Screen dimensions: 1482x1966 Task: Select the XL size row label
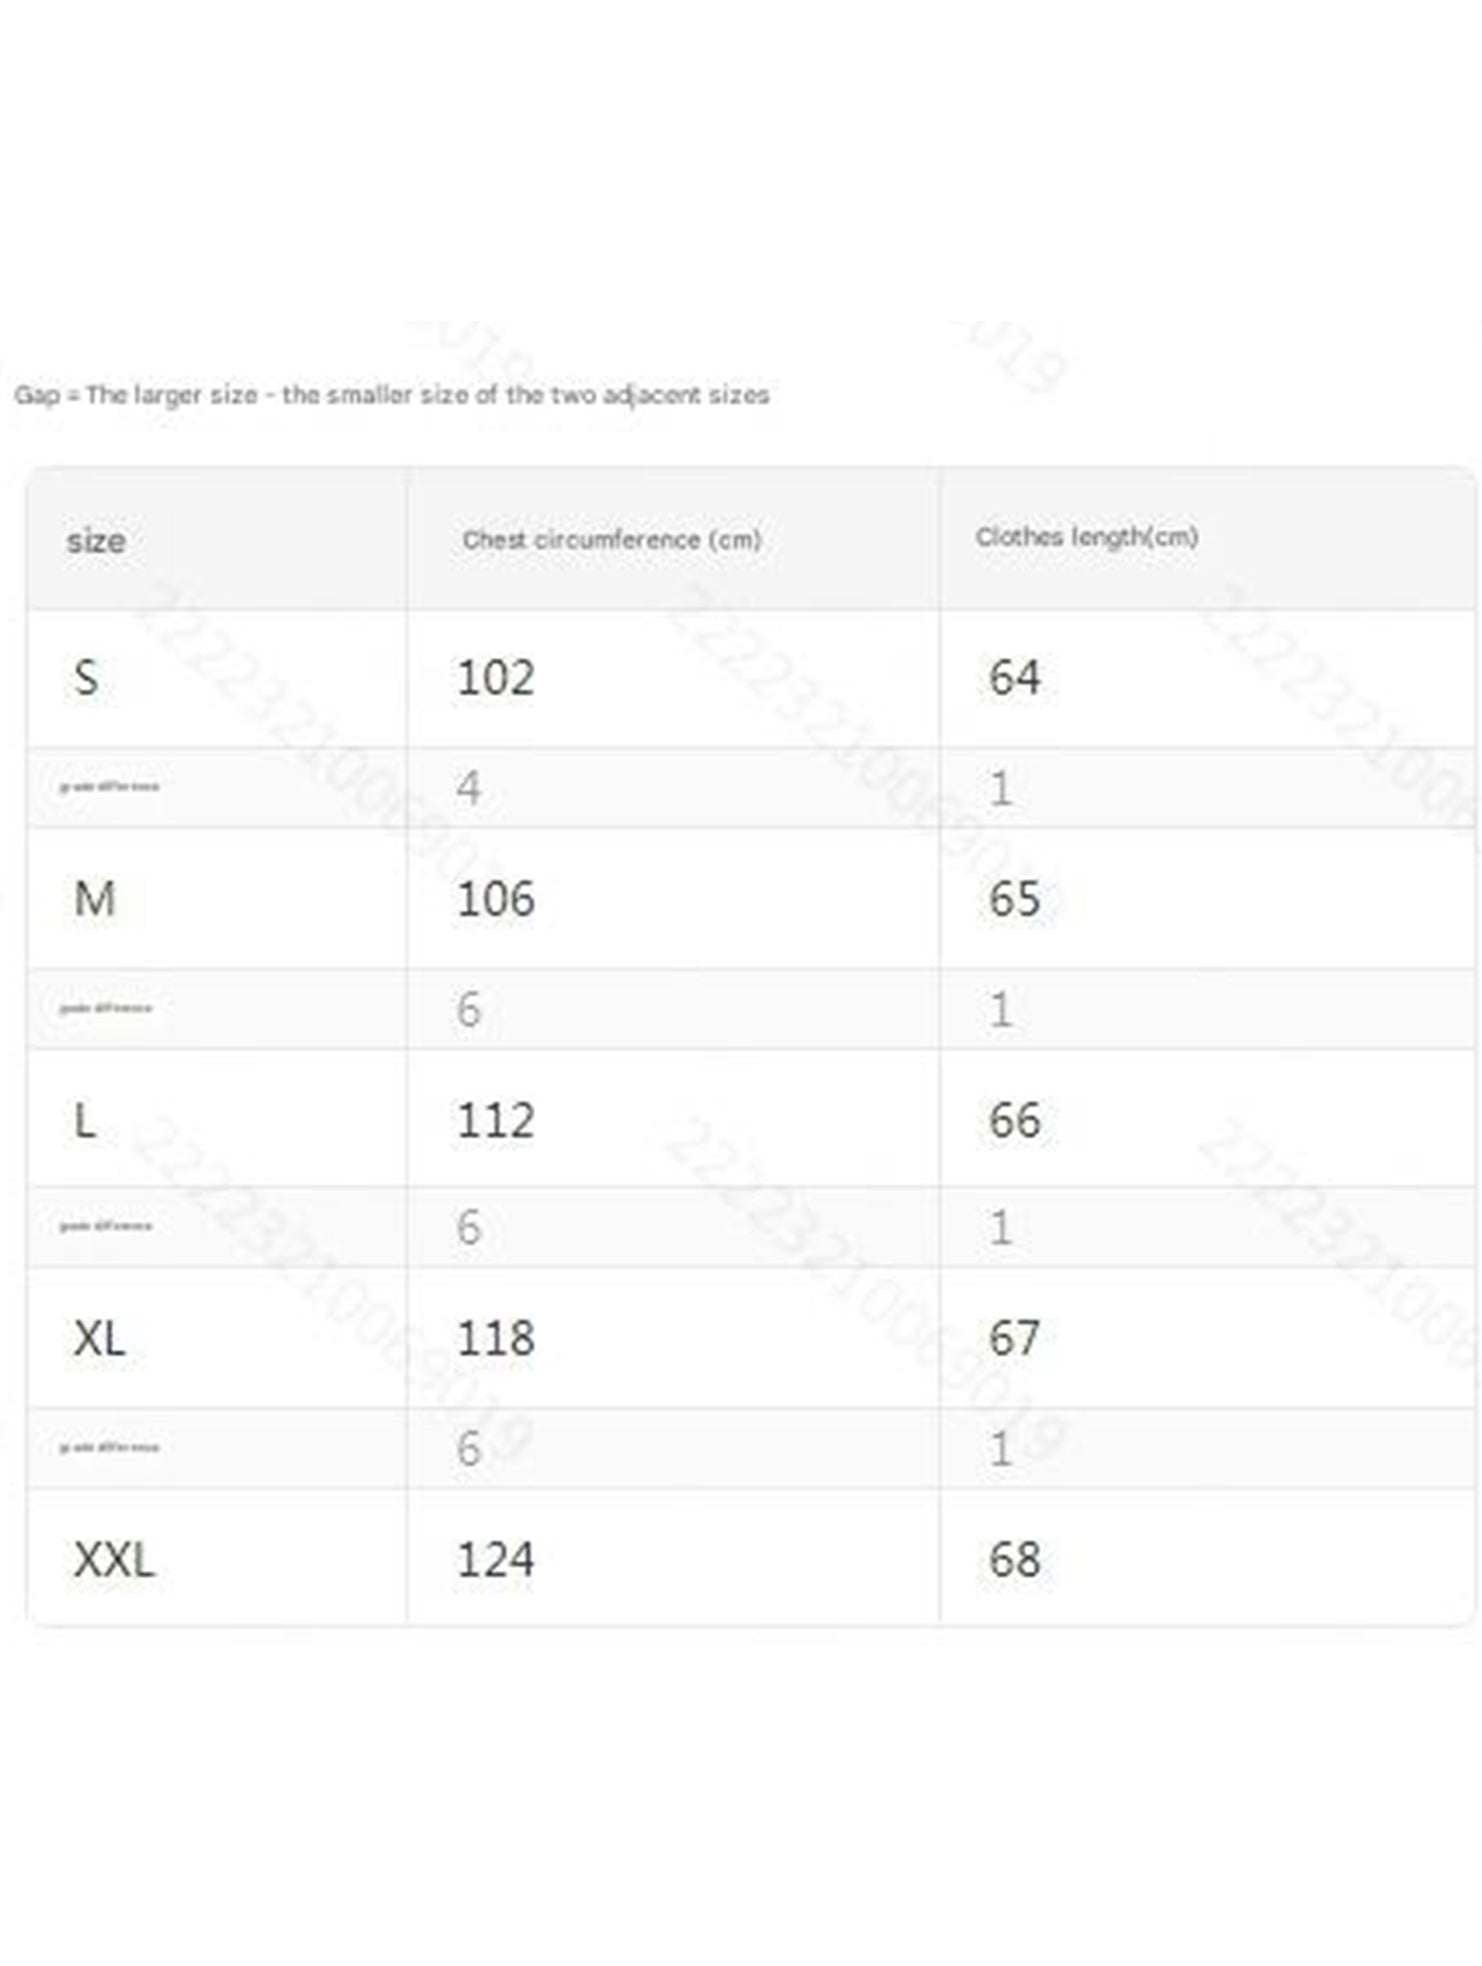pyautogui.click(x=99, y=1338)
